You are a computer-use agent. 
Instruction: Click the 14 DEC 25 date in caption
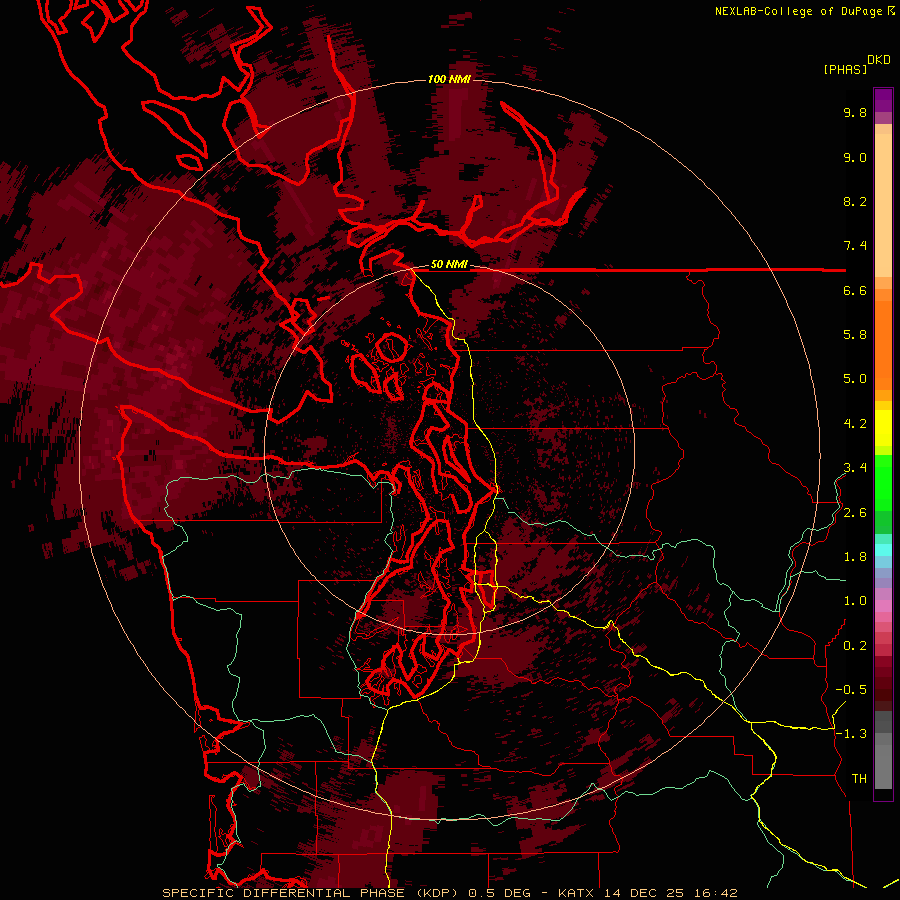[645, 893]
